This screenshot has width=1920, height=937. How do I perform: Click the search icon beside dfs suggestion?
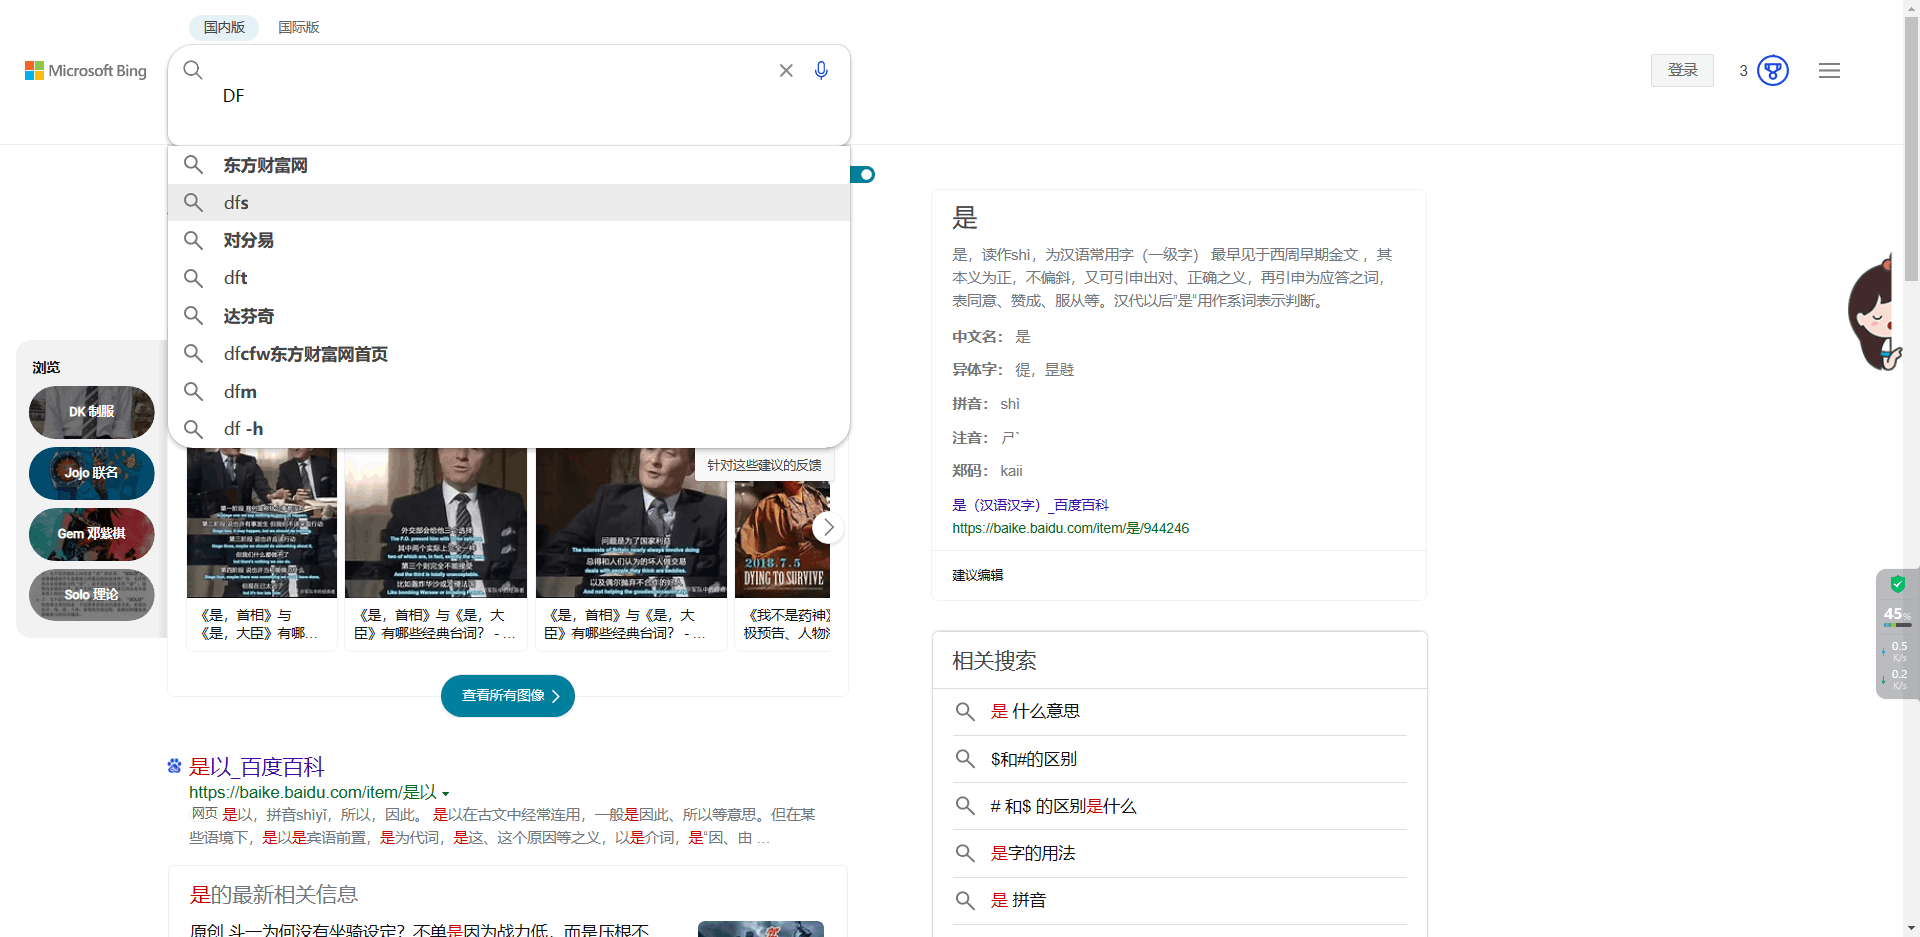tap(193, 203)
